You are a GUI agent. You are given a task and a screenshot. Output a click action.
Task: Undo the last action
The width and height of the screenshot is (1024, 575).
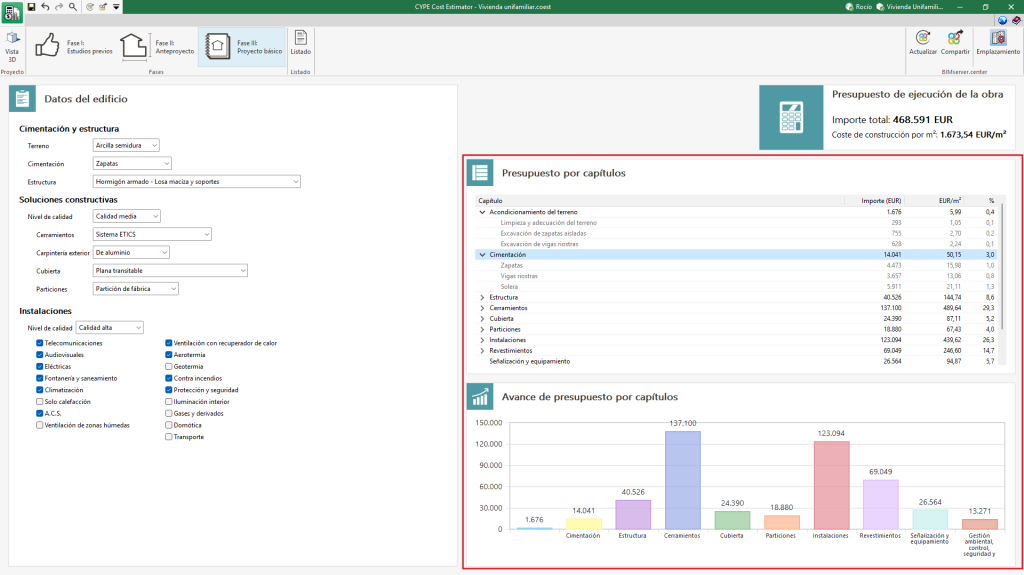click(45, 7)
